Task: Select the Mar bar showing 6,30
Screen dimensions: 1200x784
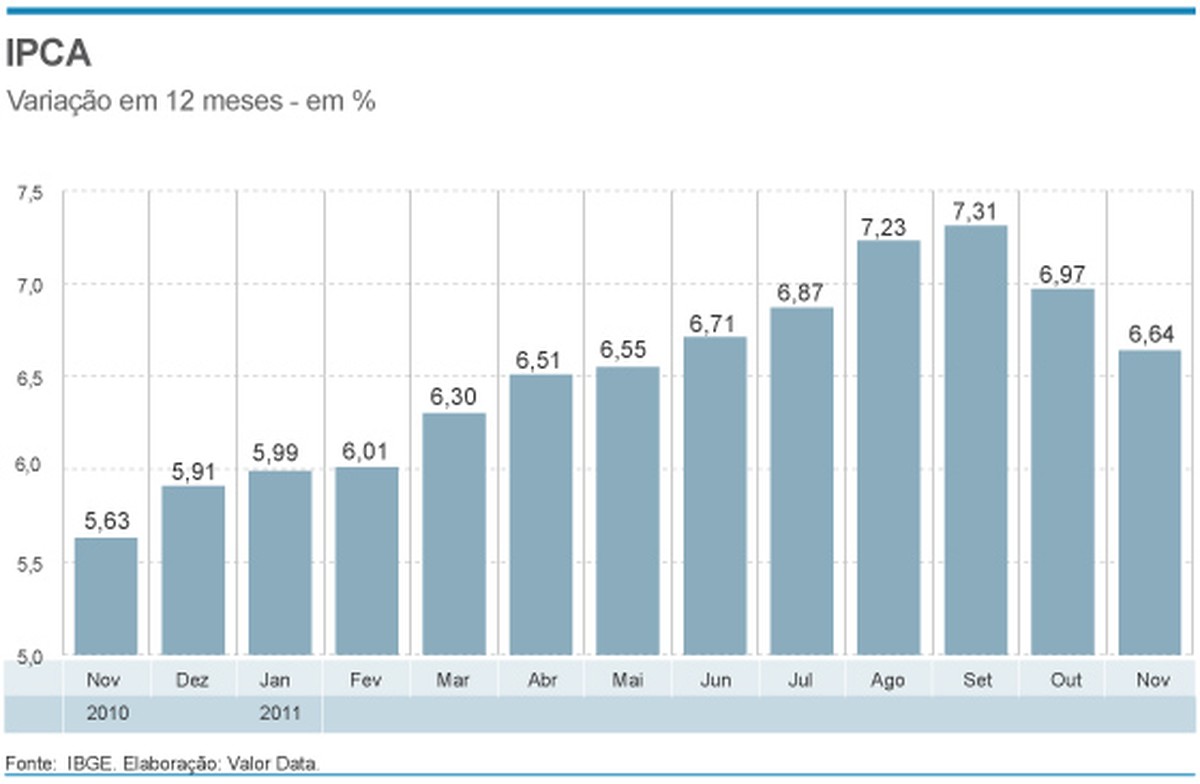Action: [x=455, y=530]
